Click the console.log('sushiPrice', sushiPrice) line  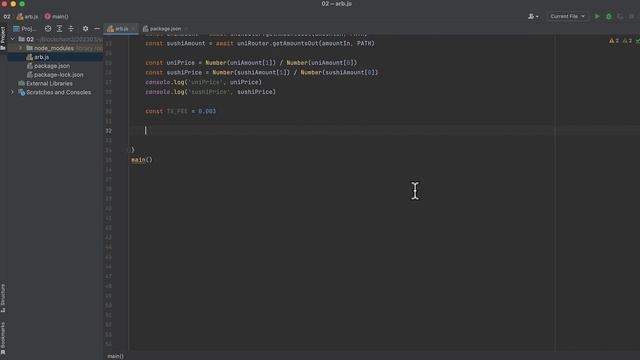point(210,92)
